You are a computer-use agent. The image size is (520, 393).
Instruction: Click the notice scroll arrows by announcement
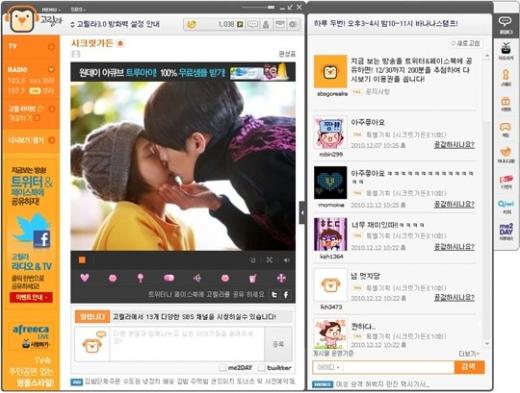tap(72, 24)
